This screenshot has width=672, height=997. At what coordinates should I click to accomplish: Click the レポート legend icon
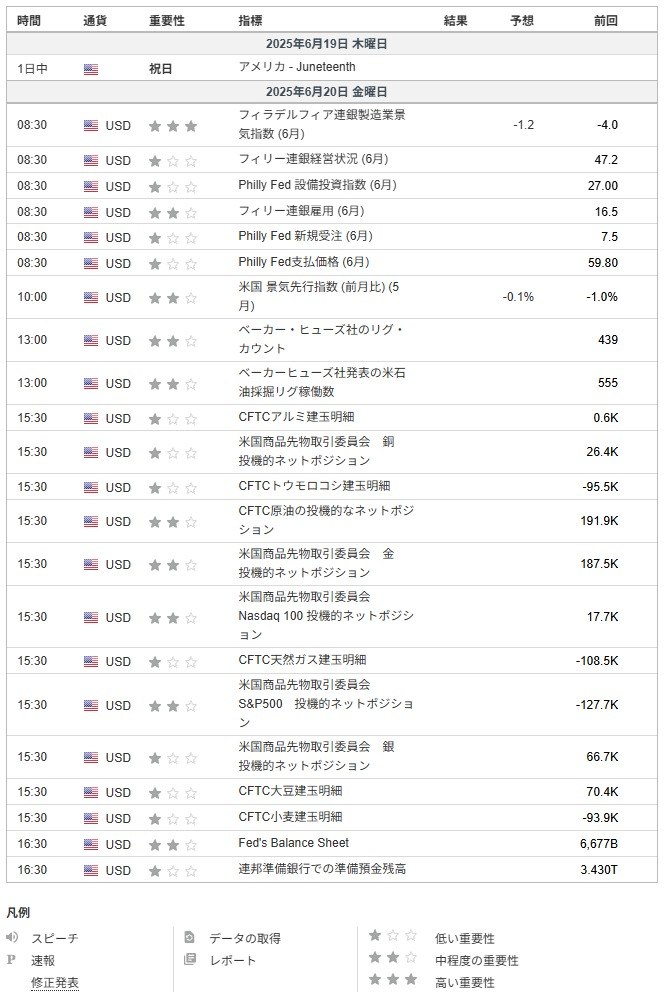(x=189, y=959)
